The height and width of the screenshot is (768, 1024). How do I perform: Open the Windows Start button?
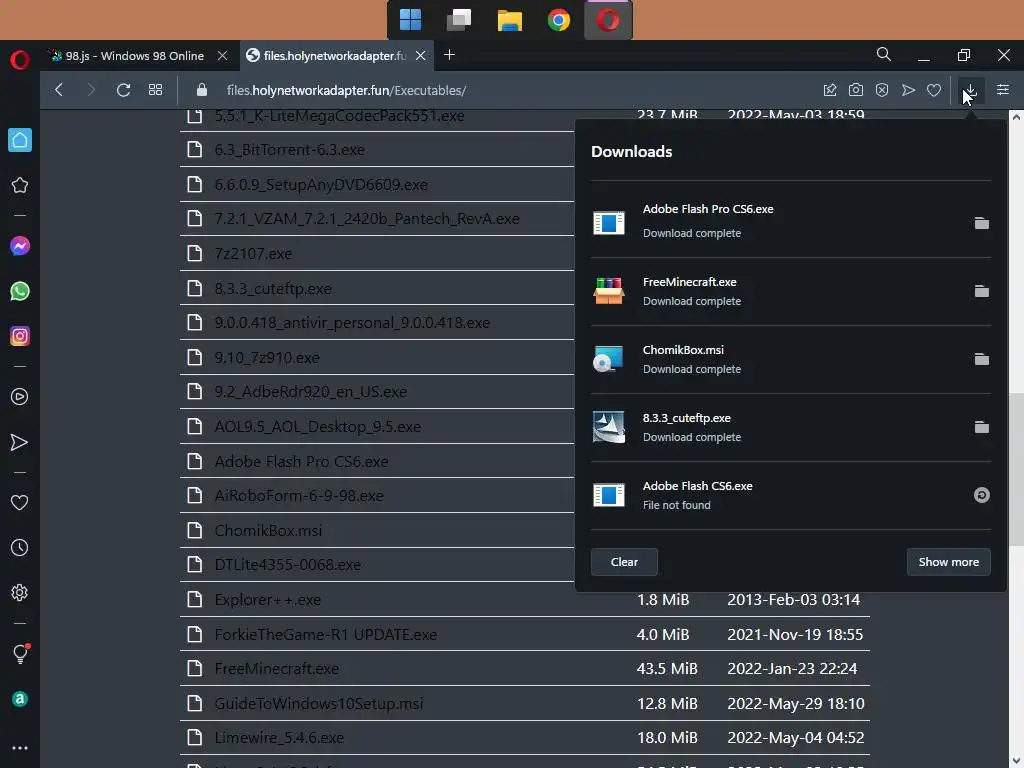coord(410,20)
